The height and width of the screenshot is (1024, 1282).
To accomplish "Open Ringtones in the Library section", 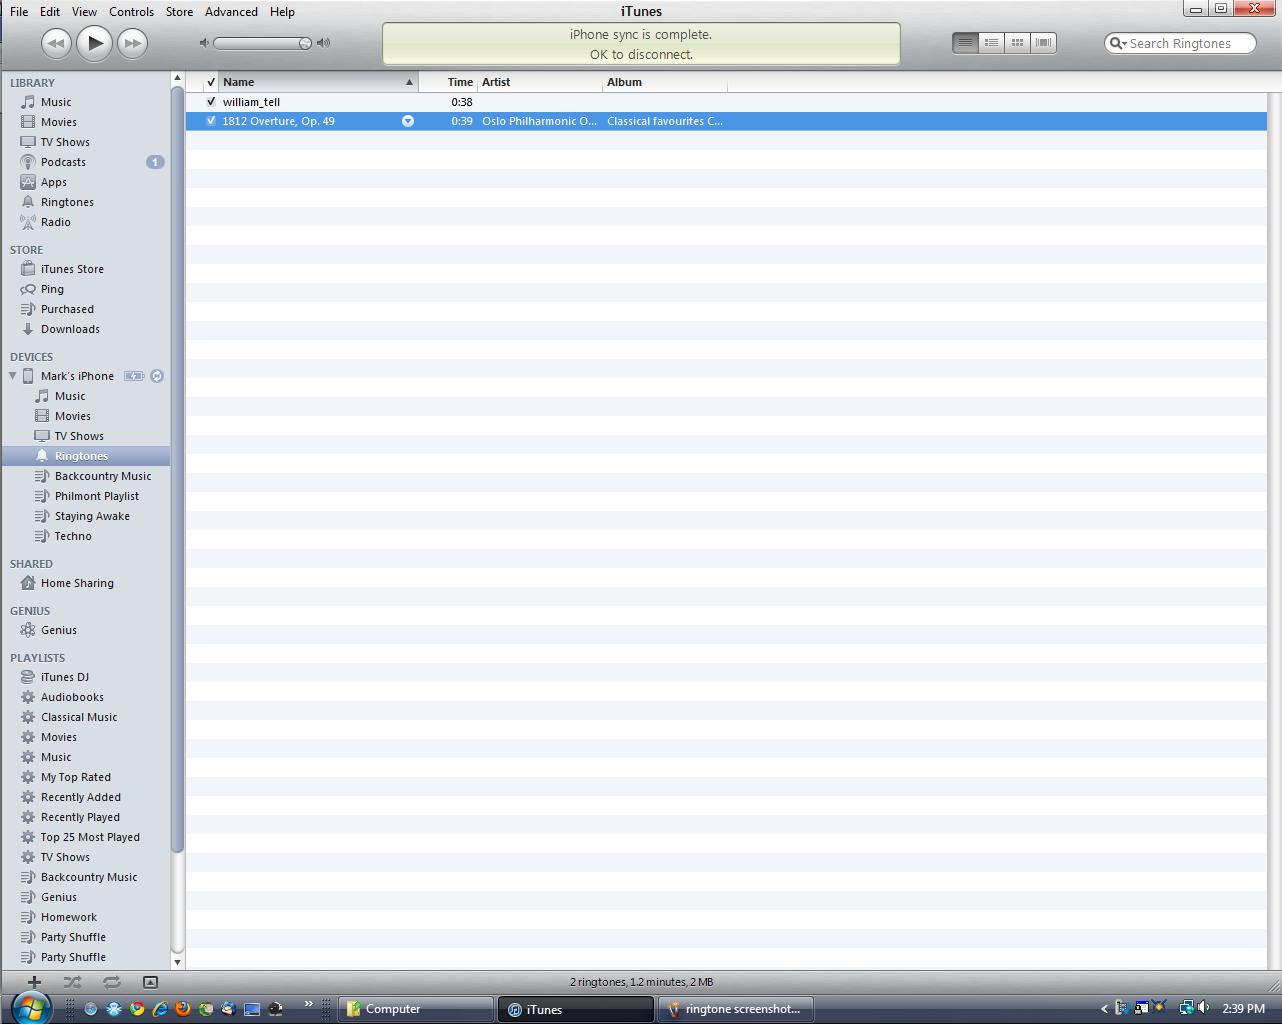I will [67, 202].
